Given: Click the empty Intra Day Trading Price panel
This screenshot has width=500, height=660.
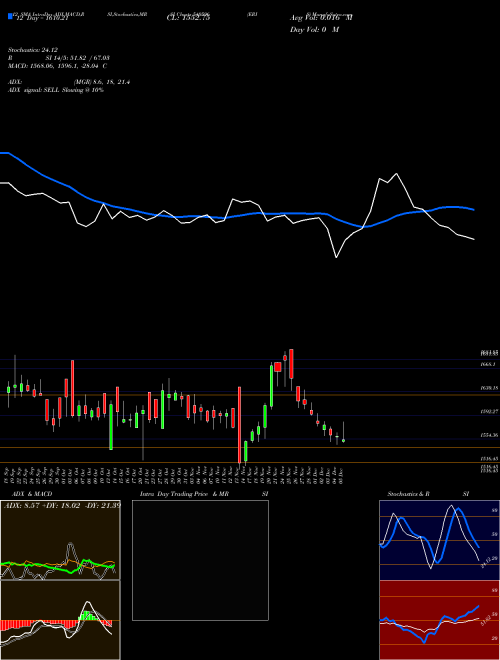Looking at the screenshot, I should click(200, 560).
